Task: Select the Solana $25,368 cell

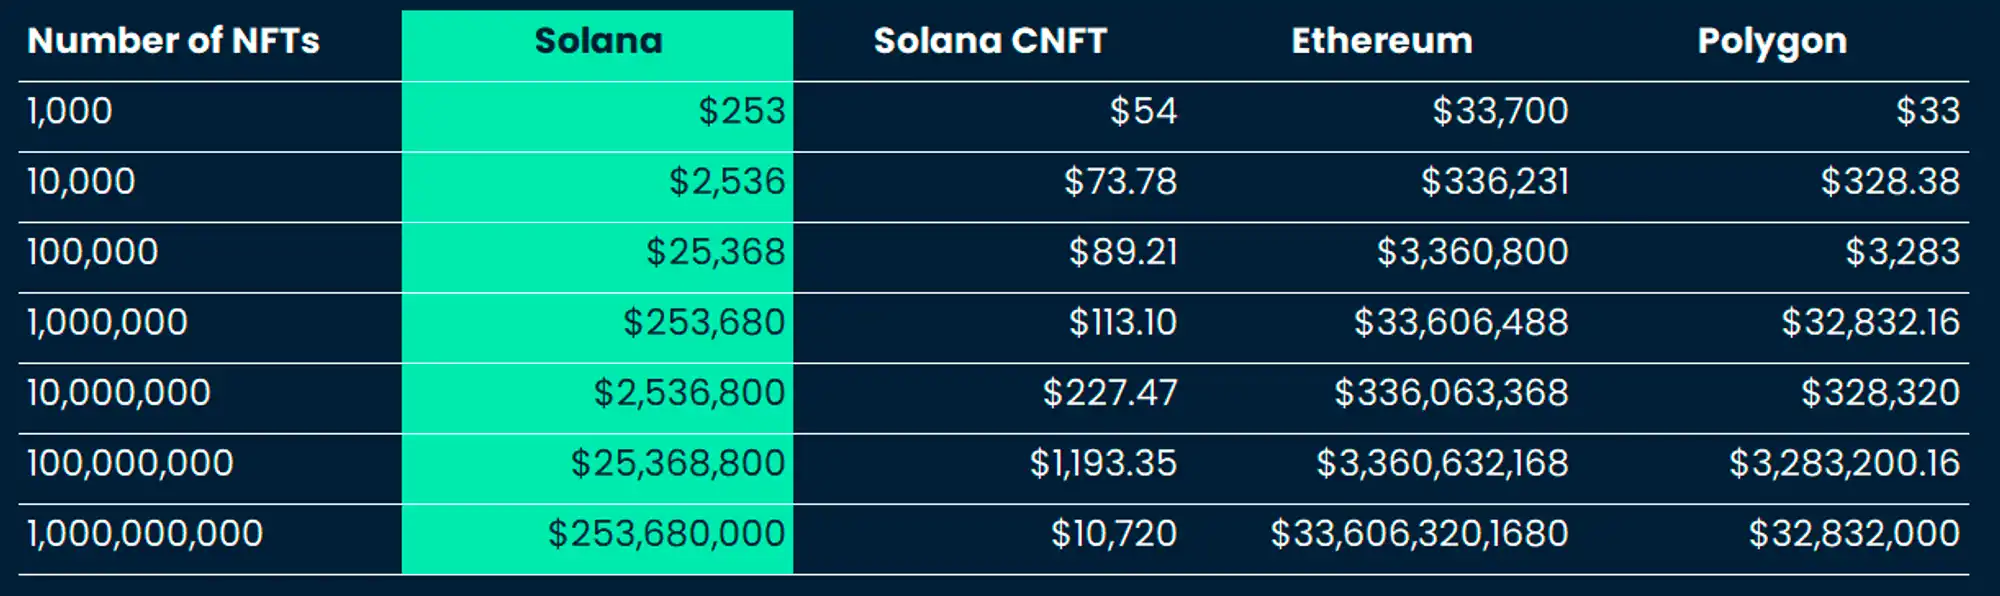Action: (715, 252)
